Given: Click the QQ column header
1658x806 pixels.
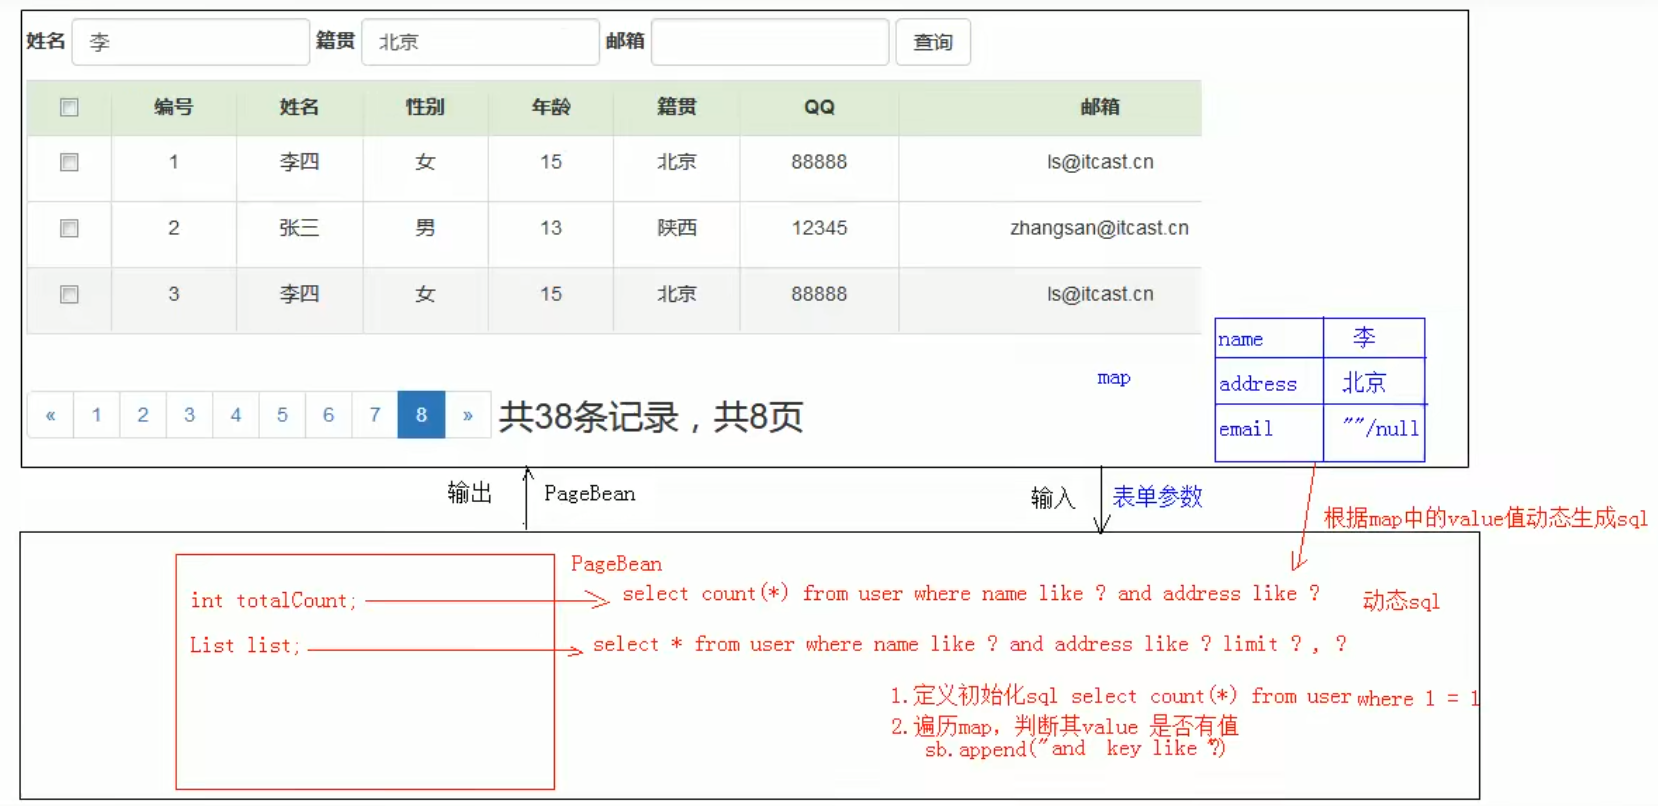Looking at the screenshot, I should [819, 107].
